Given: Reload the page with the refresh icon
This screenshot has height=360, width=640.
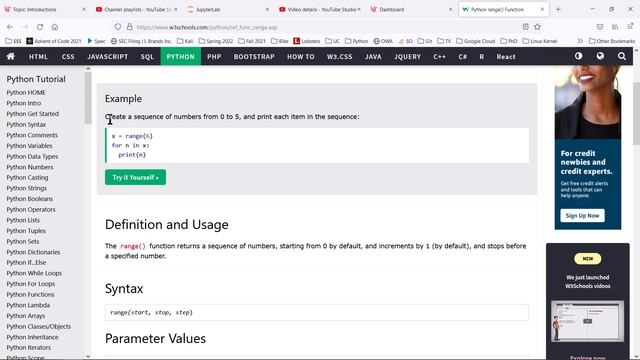Looking at the screenshot, I should [x=40, y=27].
